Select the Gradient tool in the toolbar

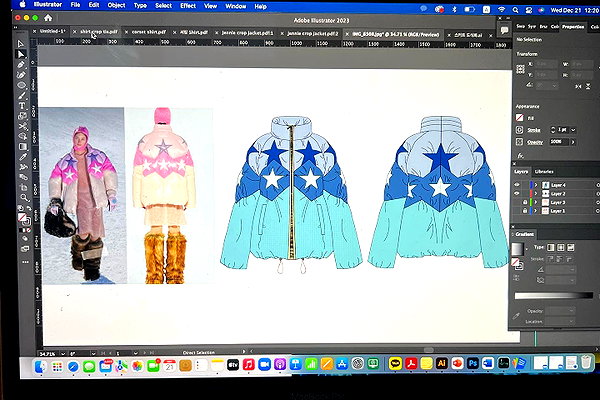[23, 147]
